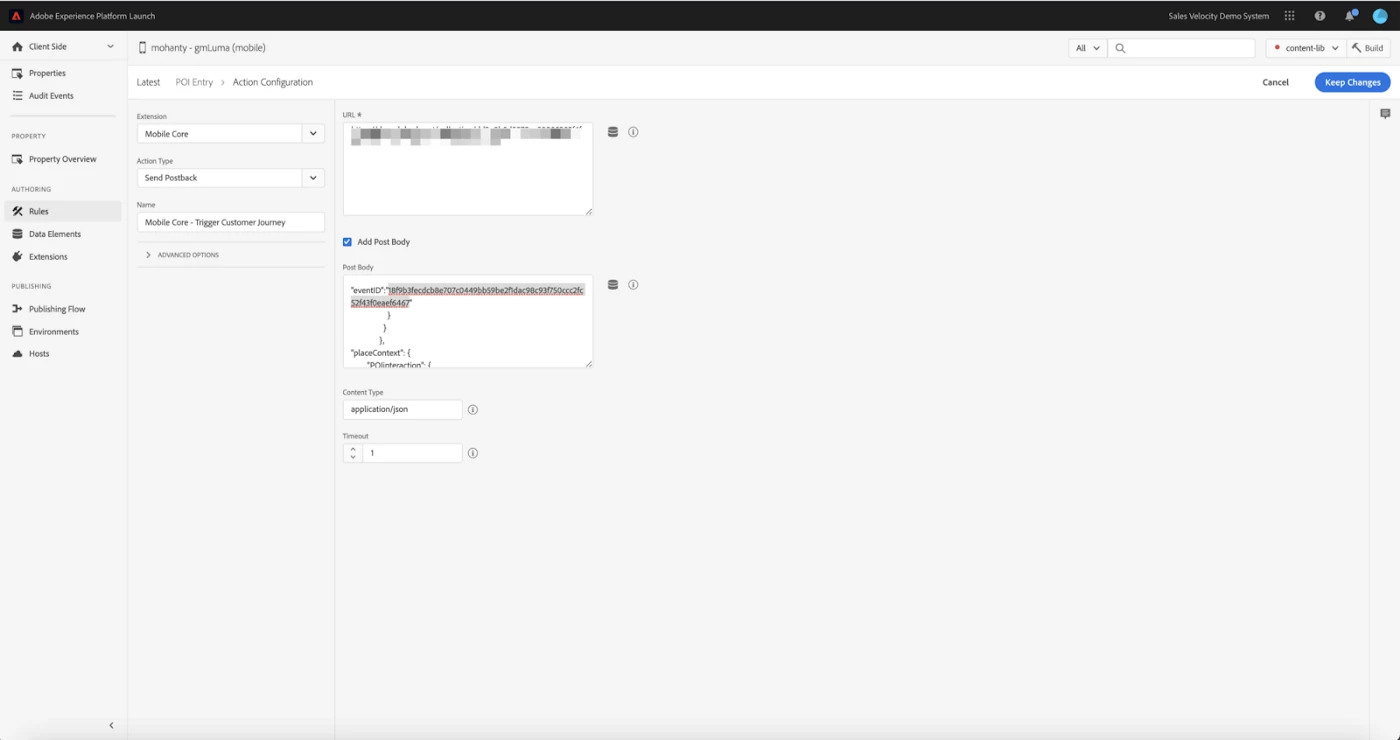Click the Build button
Image resolution: width=1400 pixels, height=740 pixels.
pyautogui.click(x=1368, y=48)
